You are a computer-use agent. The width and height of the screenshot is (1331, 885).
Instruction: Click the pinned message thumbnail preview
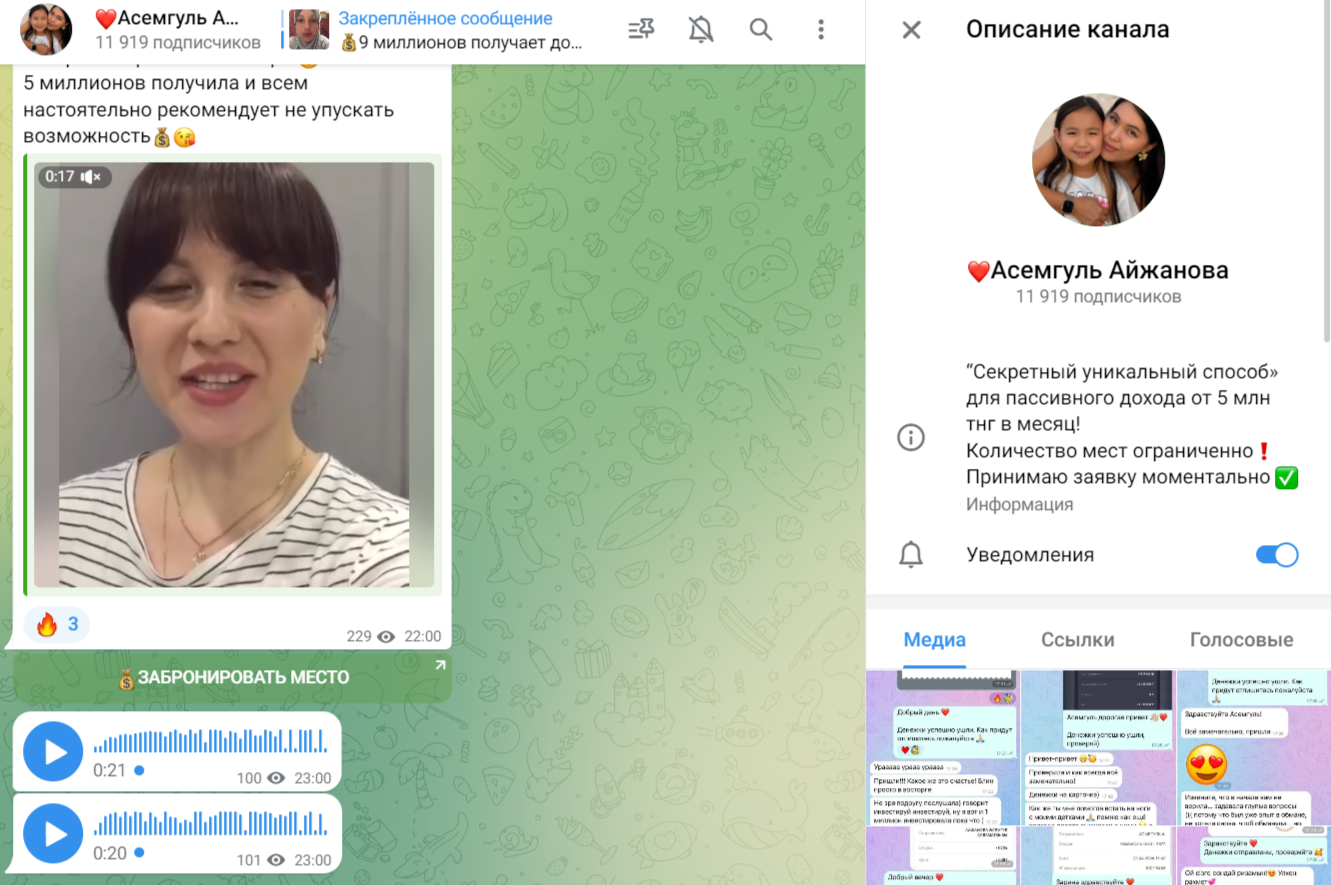(x=309, y=30)
